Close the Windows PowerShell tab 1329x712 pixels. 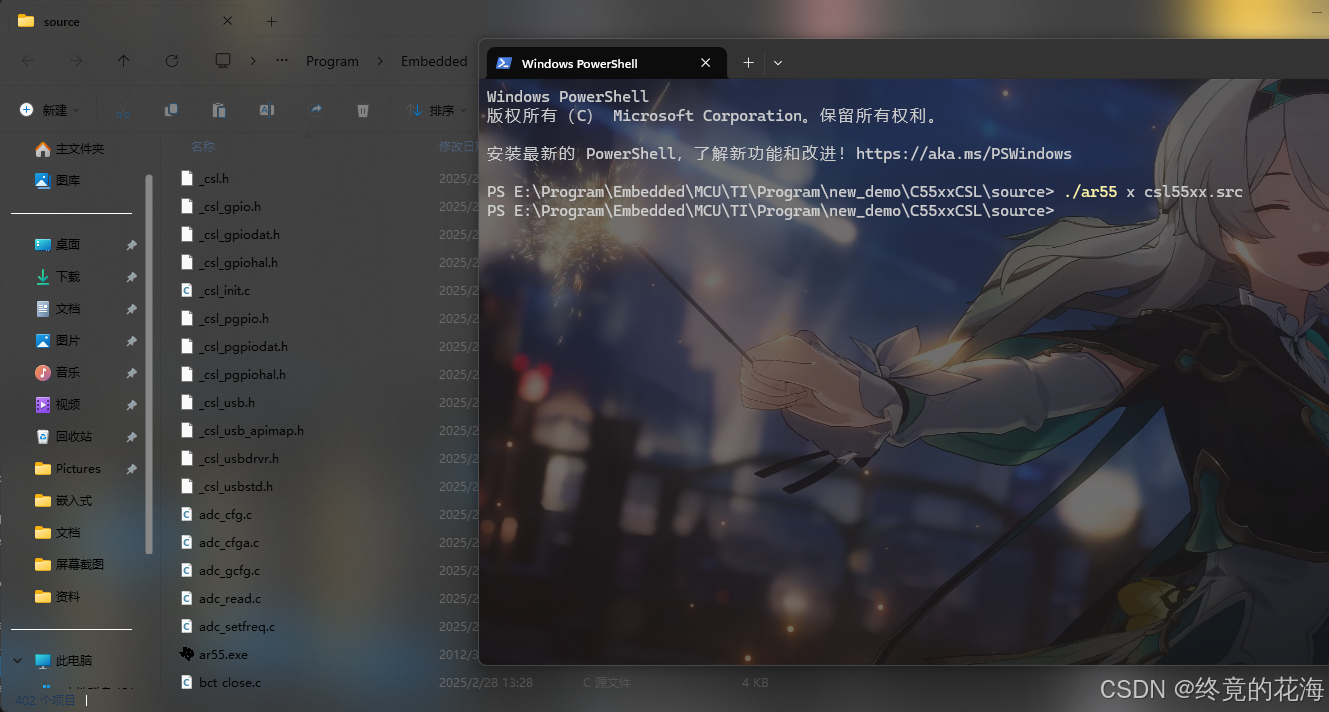point(705,63)
